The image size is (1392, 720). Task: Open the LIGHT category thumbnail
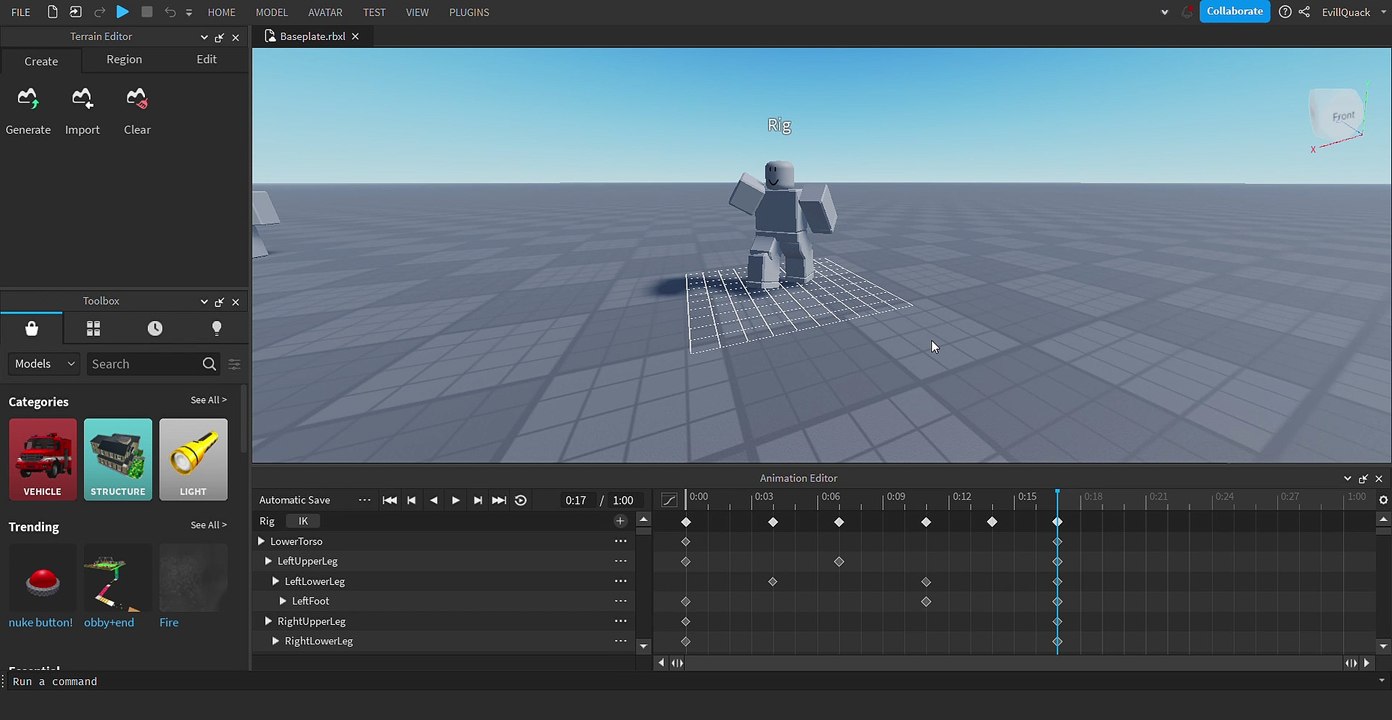pyautogui.click(x=193, y=459)
